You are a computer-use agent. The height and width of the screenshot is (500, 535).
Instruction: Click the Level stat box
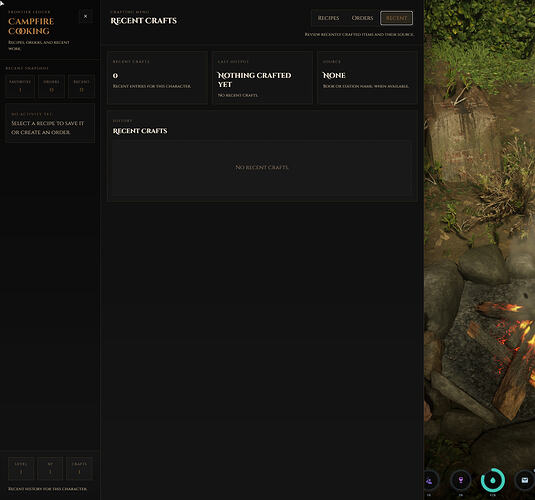click(21, 468)
